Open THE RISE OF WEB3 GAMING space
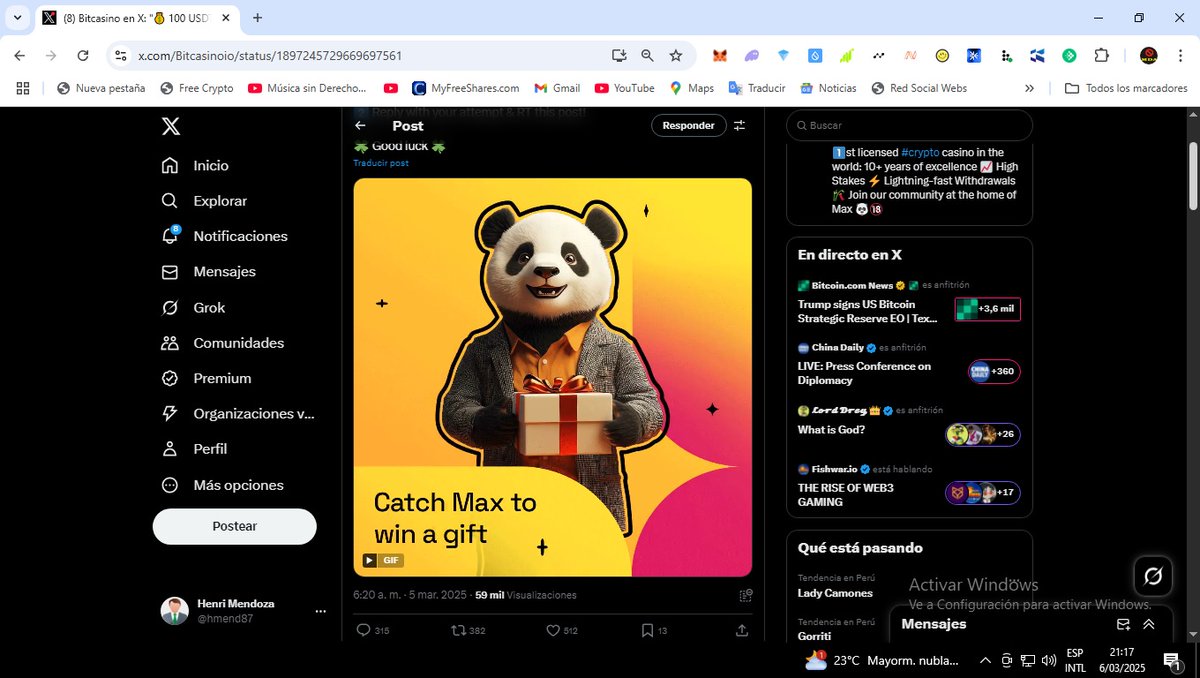The width and height of the screenshot is (1200, 678). pyautogui.click(x=845, y=495)
